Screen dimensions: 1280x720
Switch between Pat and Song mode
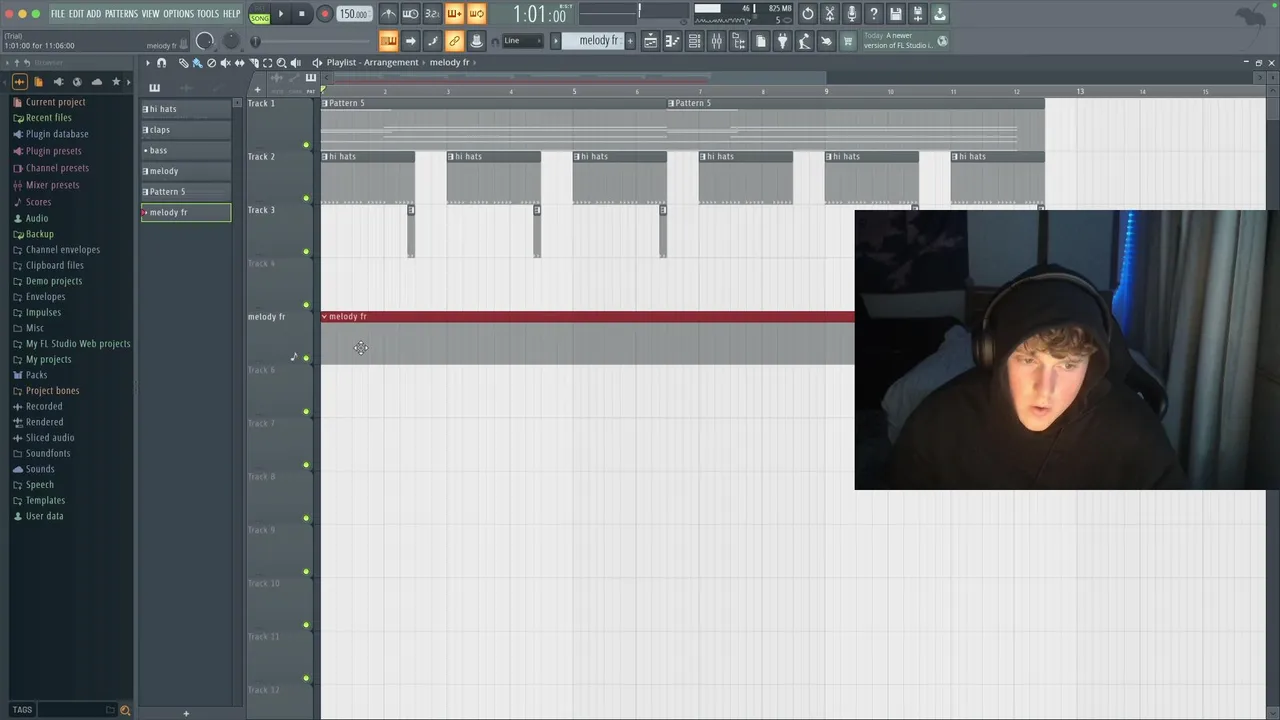[259, 14]
